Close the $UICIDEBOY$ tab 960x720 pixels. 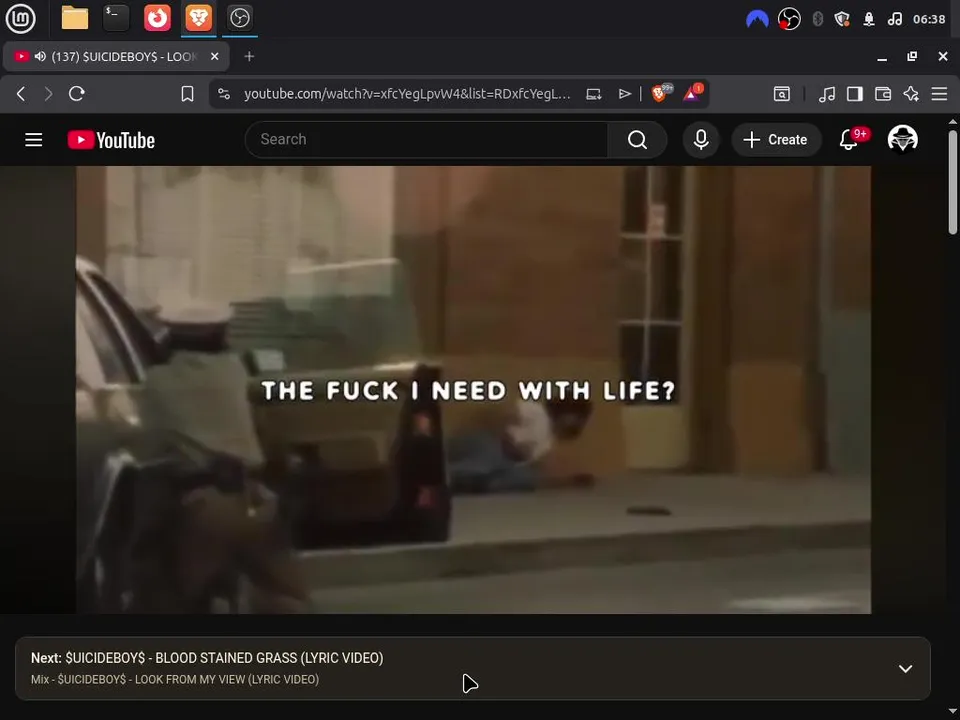(x=214, y=56)
